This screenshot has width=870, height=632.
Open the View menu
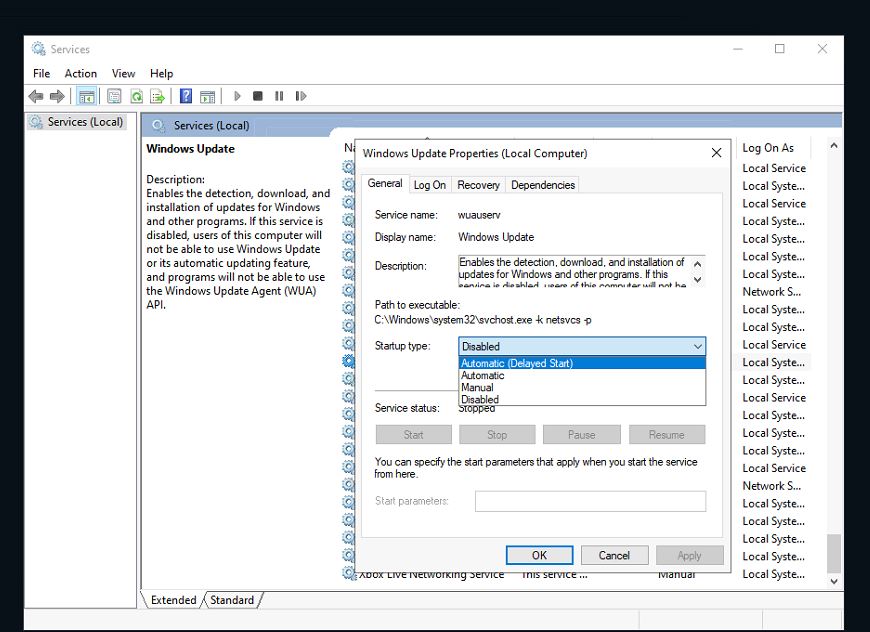pyautogui.click(x=123, y=73)
